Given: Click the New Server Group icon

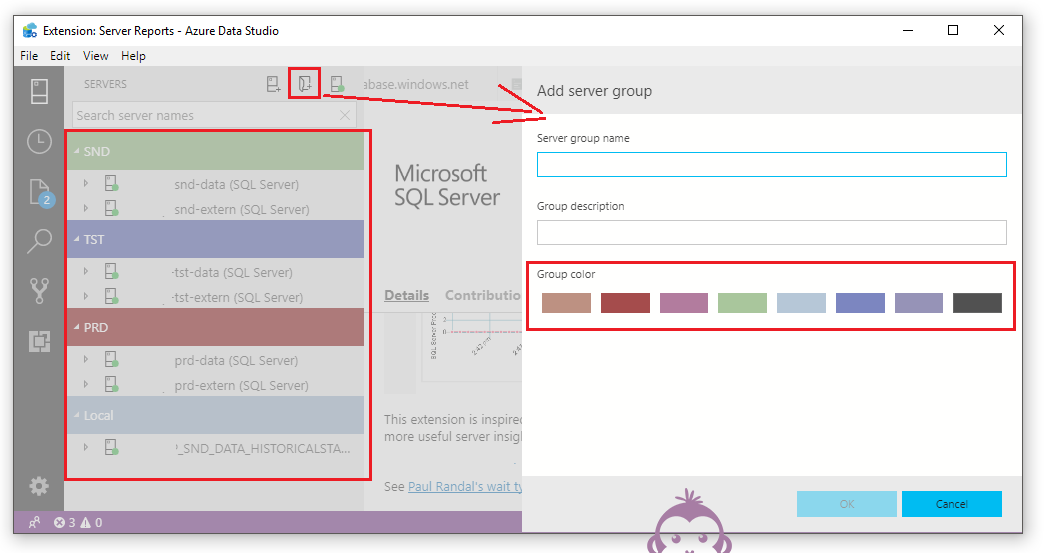Looking at the screenshot, I should coord(305,84).
